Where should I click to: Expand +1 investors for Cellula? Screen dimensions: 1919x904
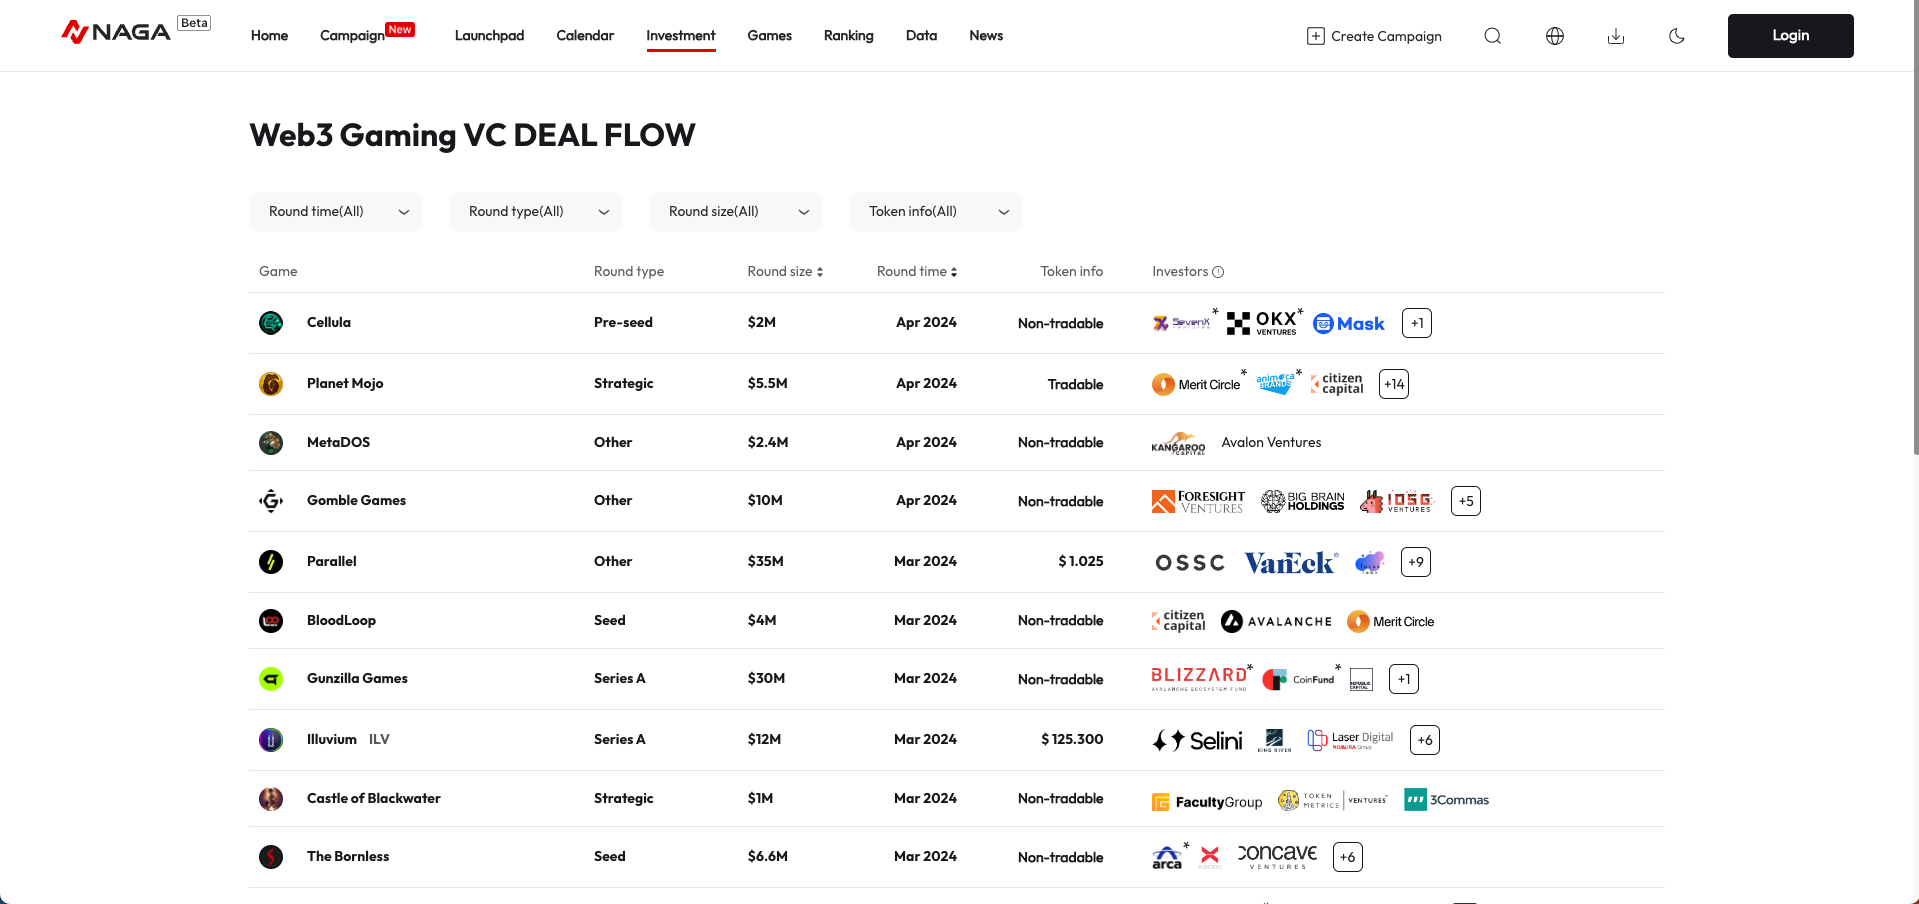coord(1417,323)
